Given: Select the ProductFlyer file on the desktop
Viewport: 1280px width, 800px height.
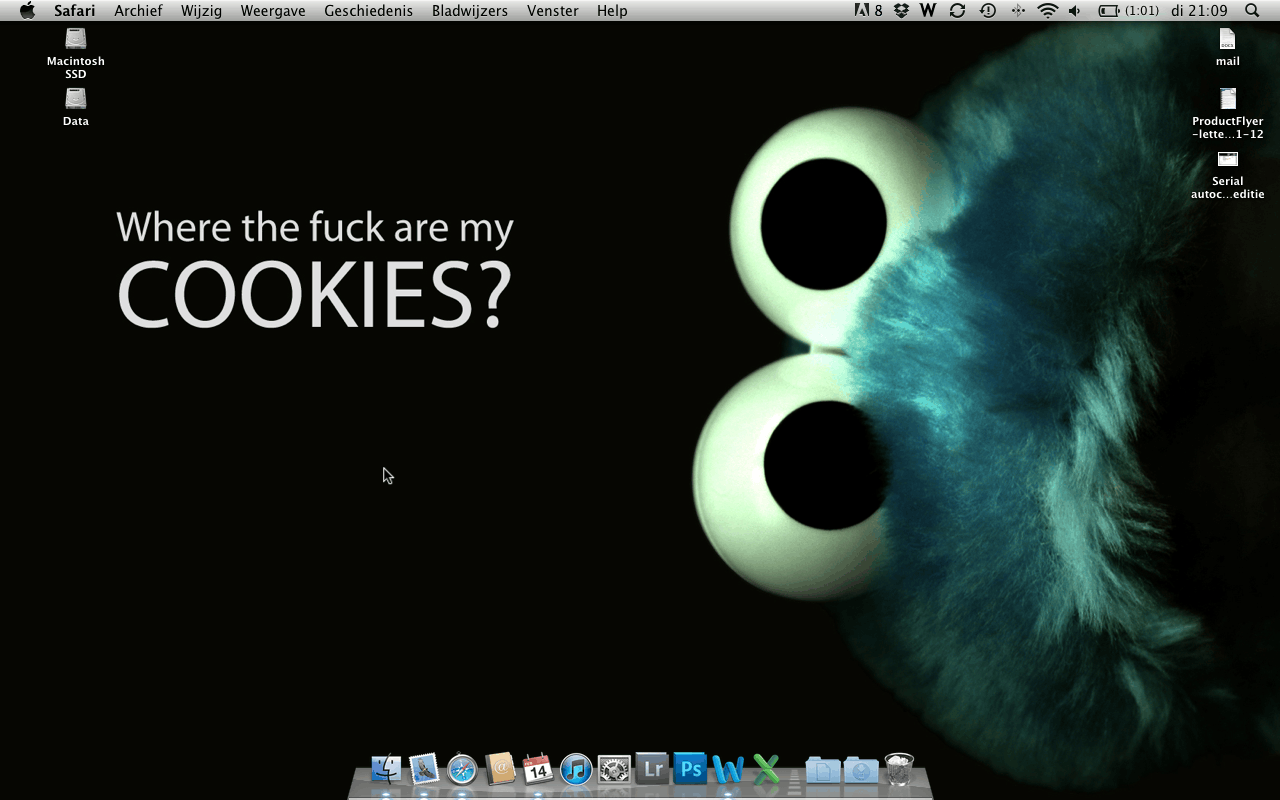Looking at the screenshot, I should click(1228, 114).
